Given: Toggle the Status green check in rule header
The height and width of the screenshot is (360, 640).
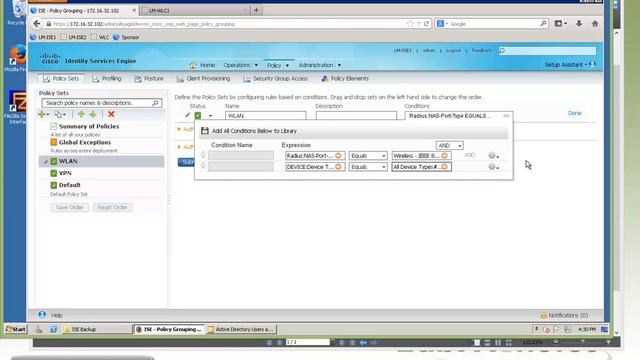Looking at the screenshot, I should [198, 116].
